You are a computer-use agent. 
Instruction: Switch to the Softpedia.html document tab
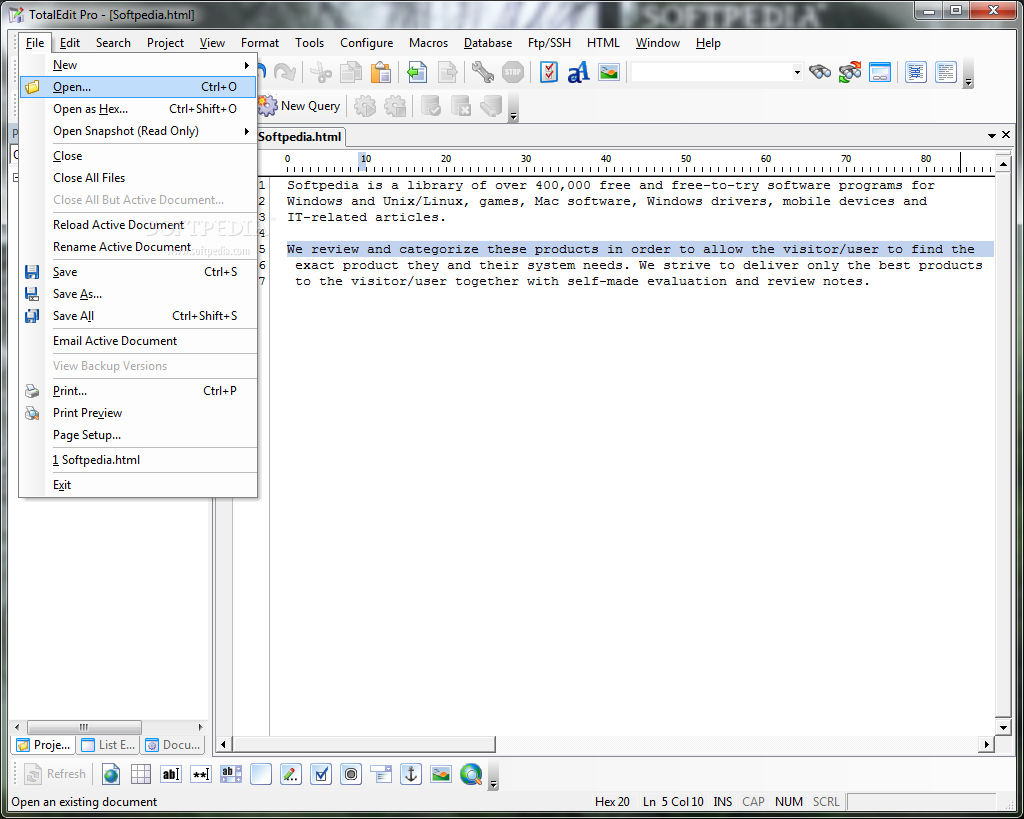[x=300, y=136]
